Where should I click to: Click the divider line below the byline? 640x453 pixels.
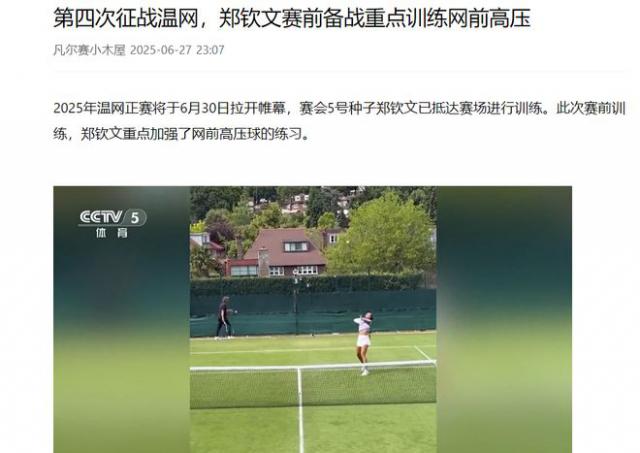pos(340,71)
